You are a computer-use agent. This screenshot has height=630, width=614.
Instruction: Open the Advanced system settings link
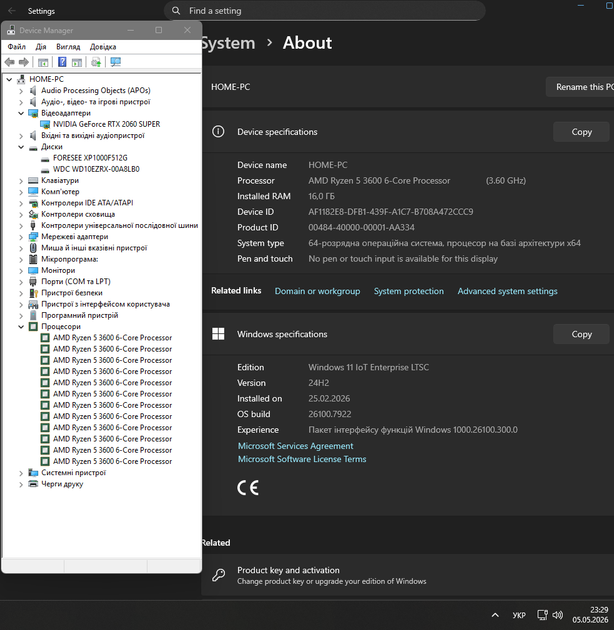[x=507, y=291]
